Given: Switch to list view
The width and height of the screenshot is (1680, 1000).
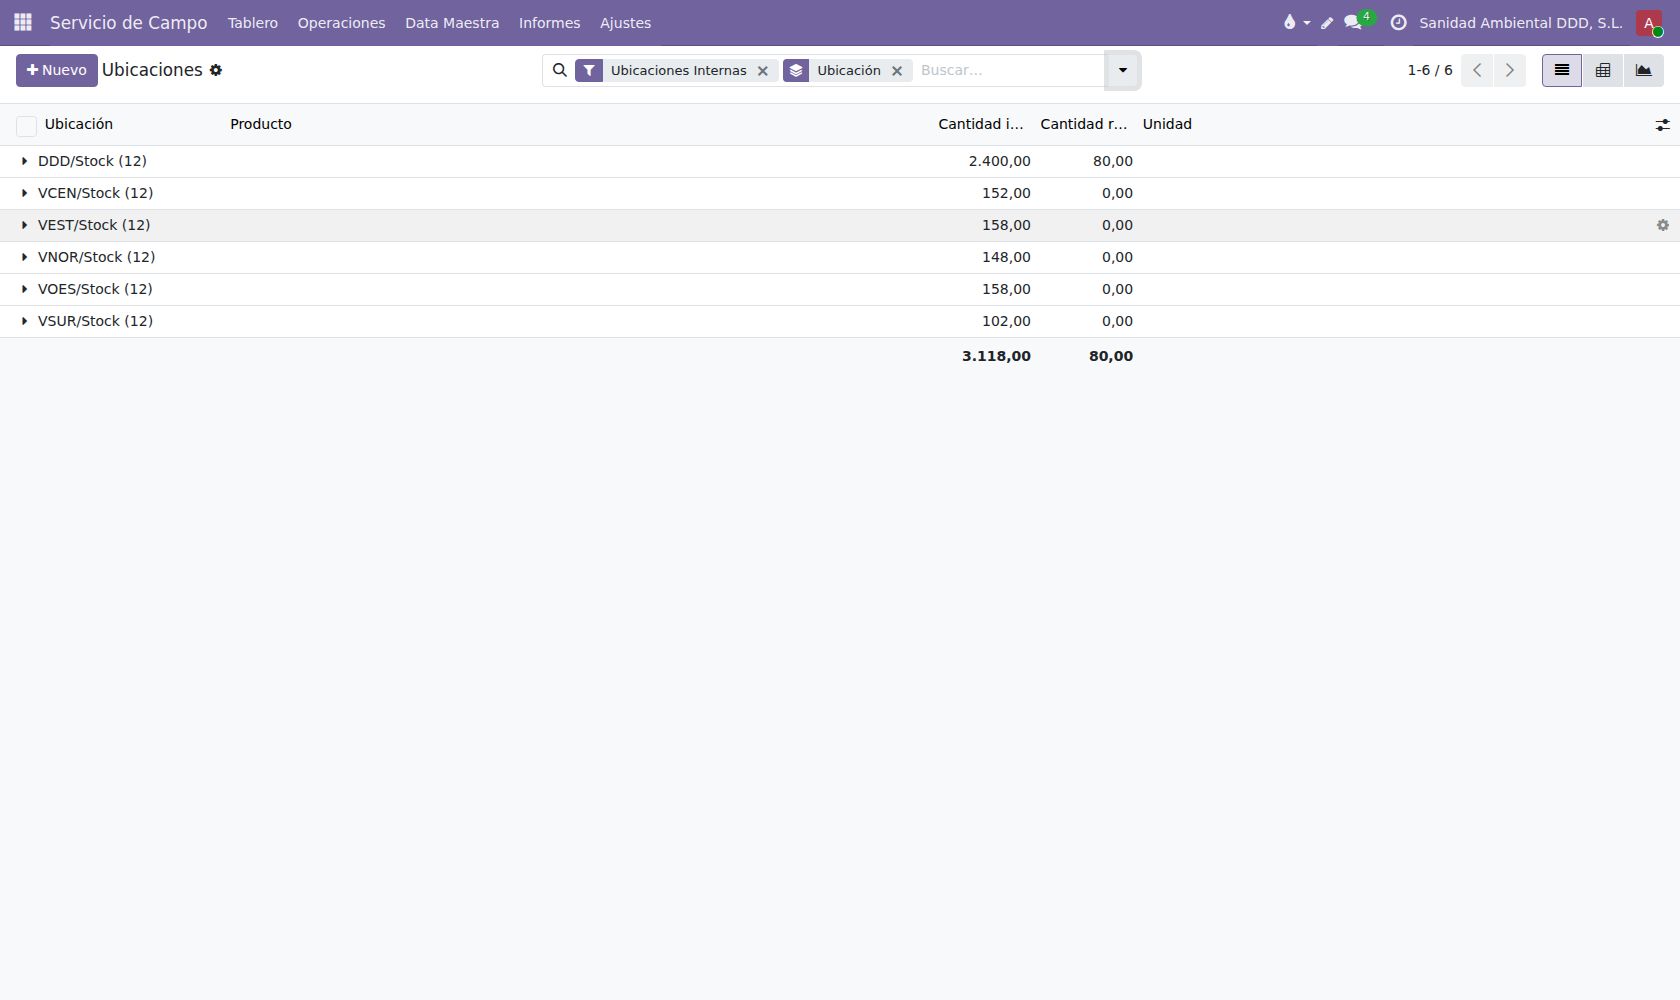Looking at the screenshot, I should tap(1561, 70).
